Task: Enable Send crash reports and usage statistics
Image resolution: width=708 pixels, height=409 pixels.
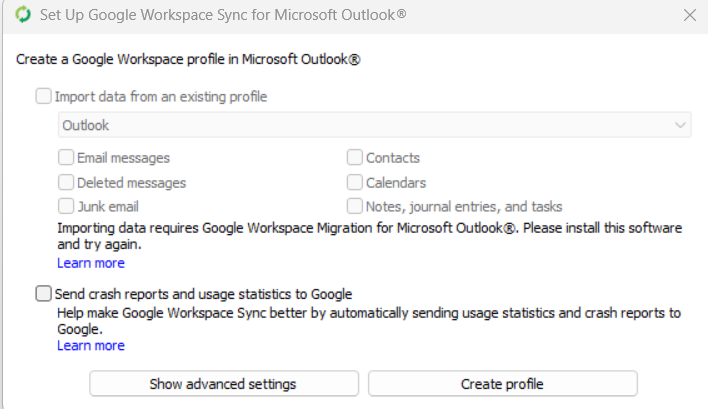Action: tap(43, 293)
